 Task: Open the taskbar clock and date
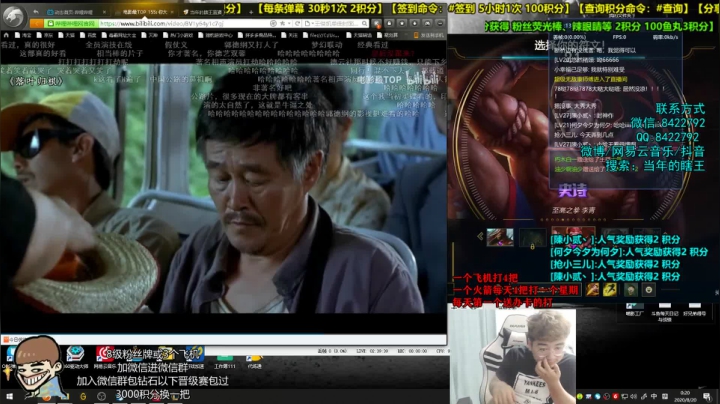pyautogui.click(x=685, y=396)
